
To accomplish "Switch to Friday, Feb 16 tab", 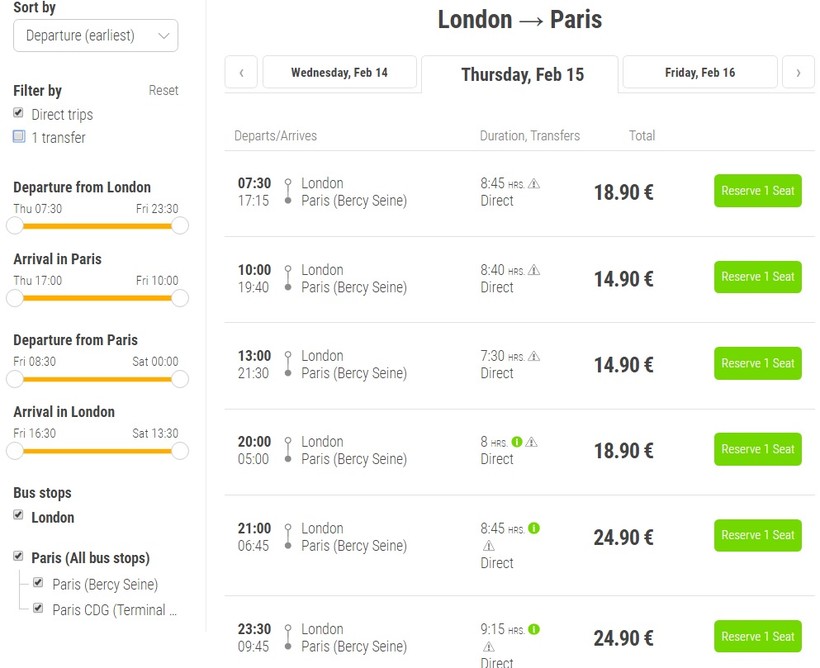I will pyautogui.click(x=700, y=73).
